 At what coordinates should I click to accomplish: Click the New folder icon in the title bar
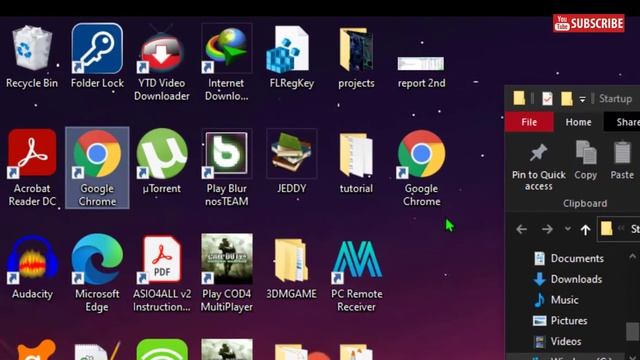tap(566, 98)
